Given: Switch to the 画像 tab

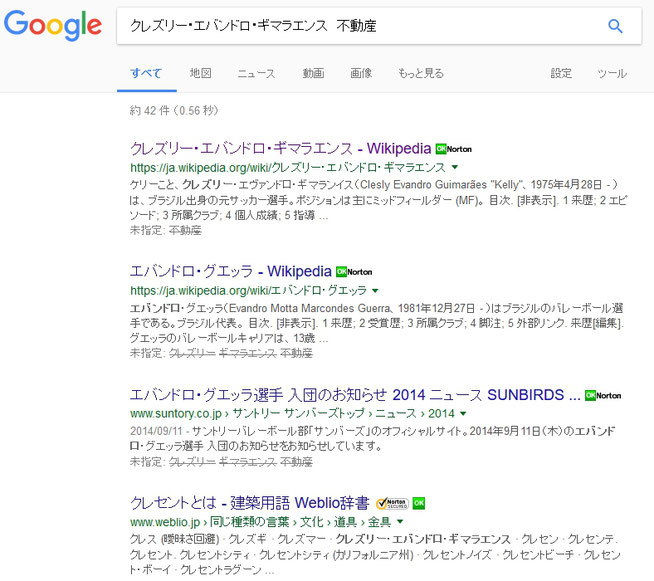Looking at the screenshot, I should tap(361, 73).
